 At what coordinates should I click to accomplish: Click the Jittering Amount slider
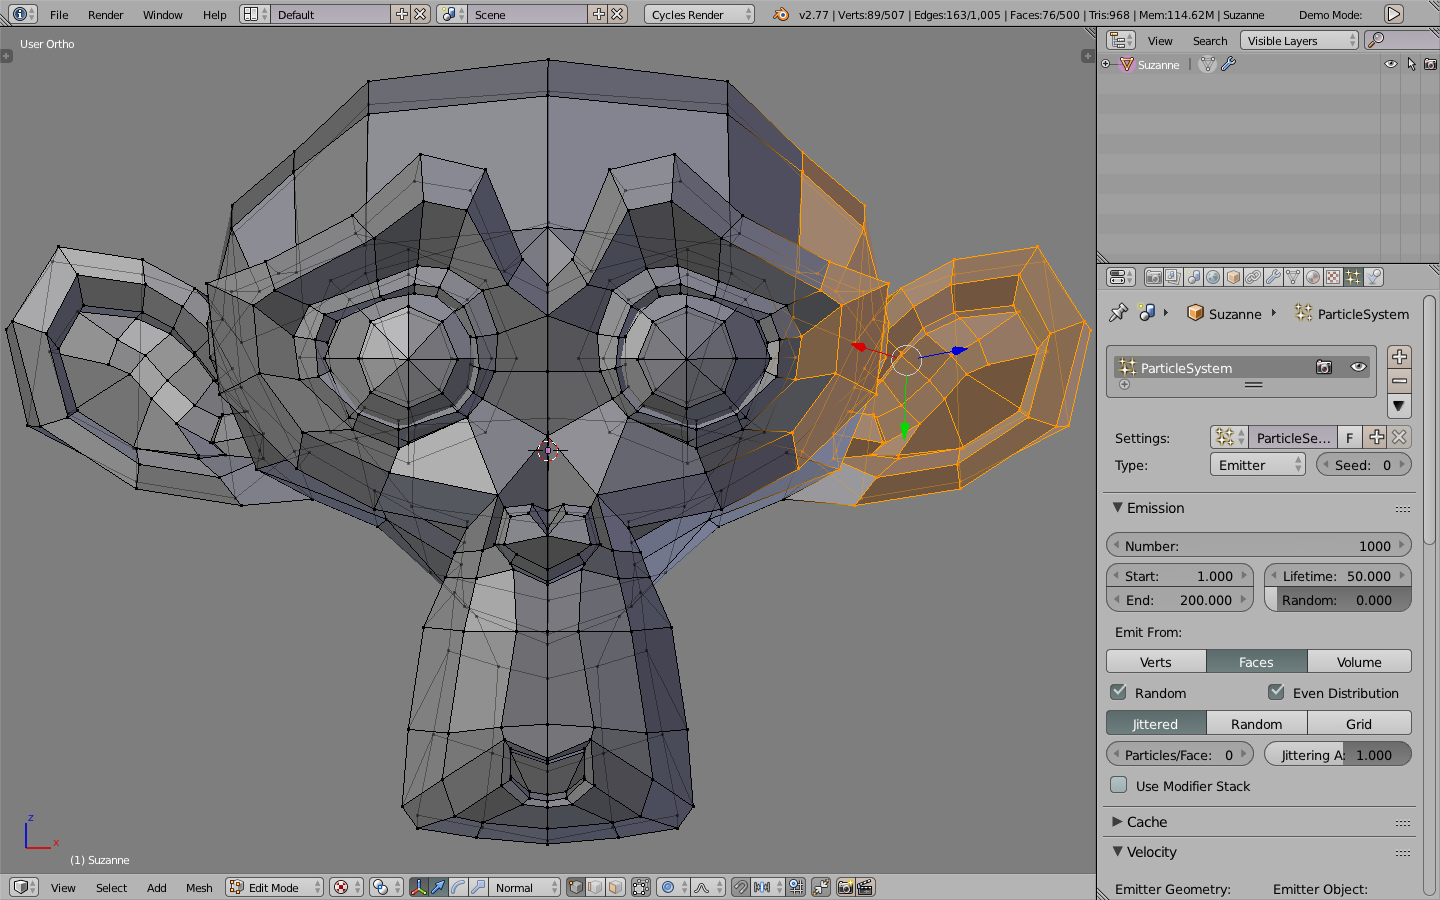(x=1338, y=754)
